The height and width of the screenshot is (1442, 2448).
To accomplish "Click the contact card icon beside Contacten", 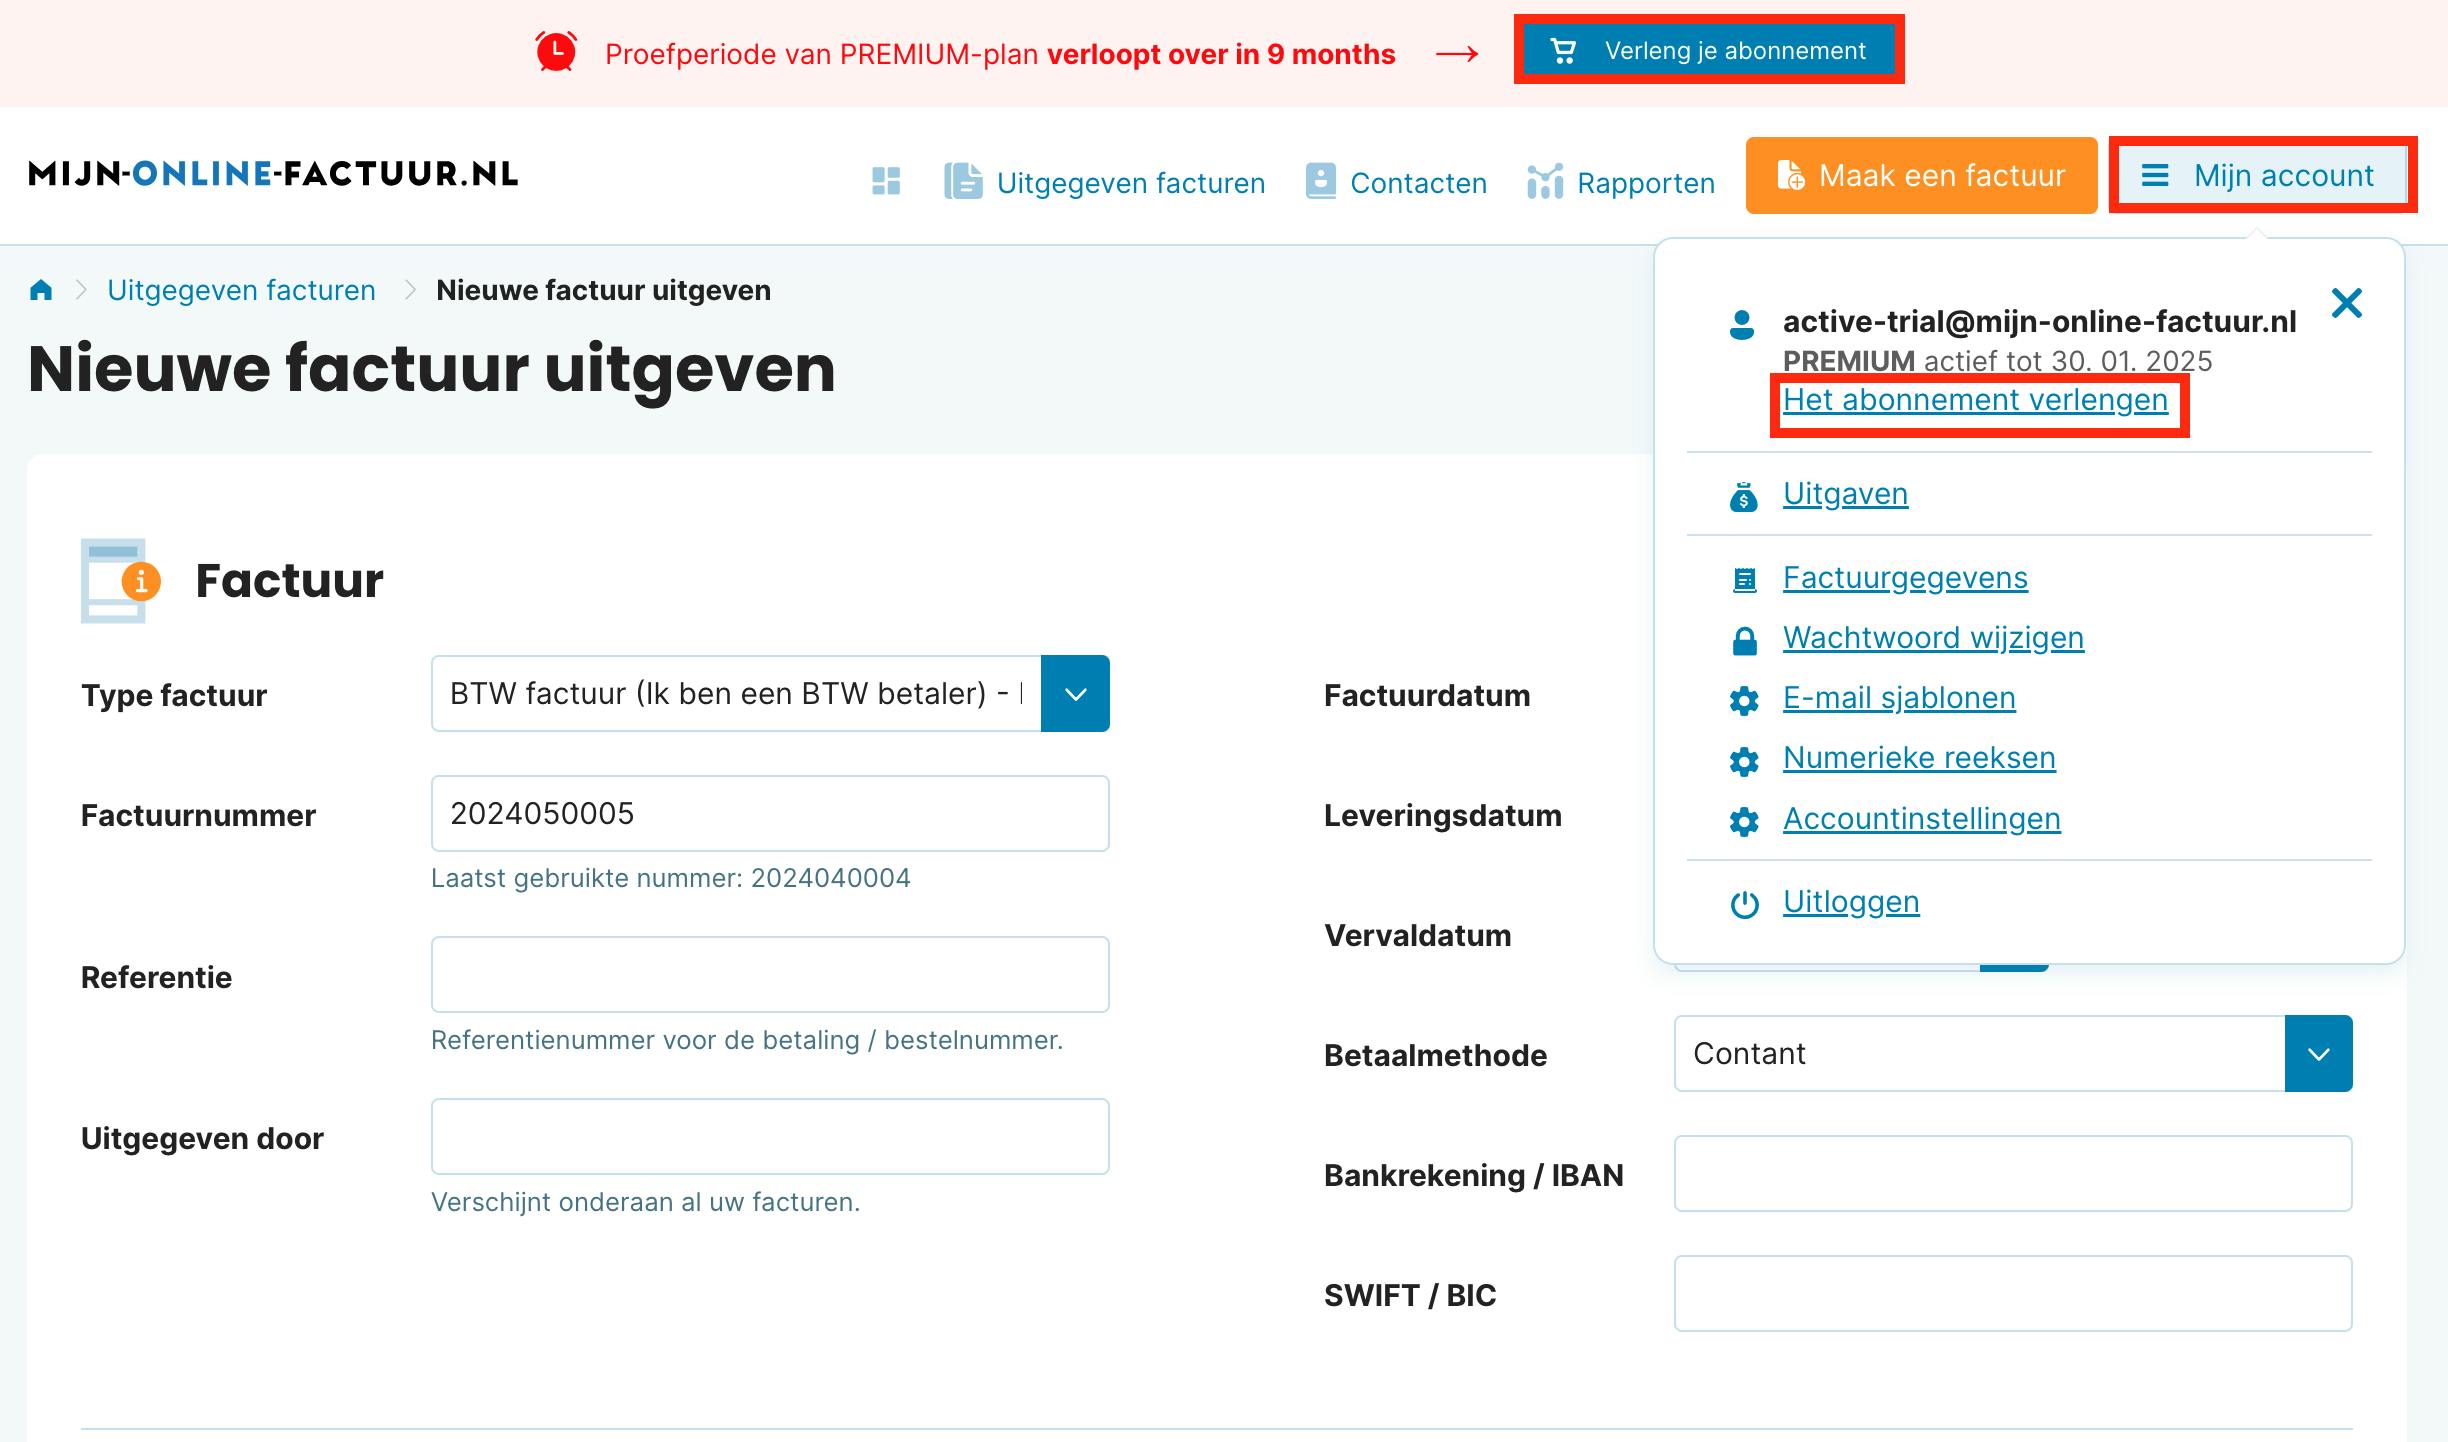I will tap(1320, 181).
